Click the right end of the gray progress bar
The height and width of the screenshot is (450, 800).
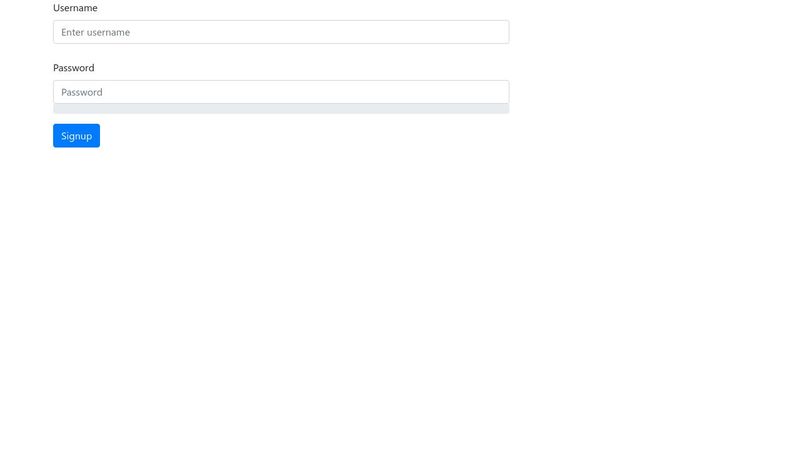click(503, 109)
